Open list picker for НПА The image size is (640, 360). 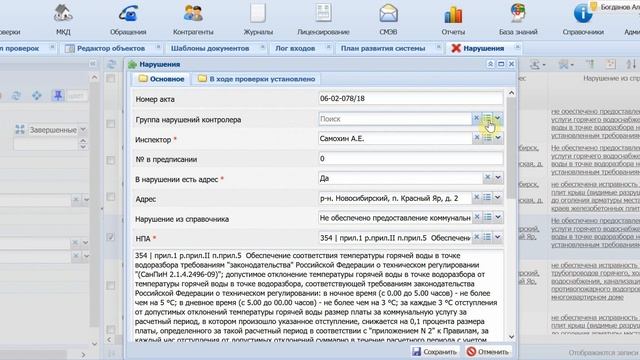pos(487,237)
